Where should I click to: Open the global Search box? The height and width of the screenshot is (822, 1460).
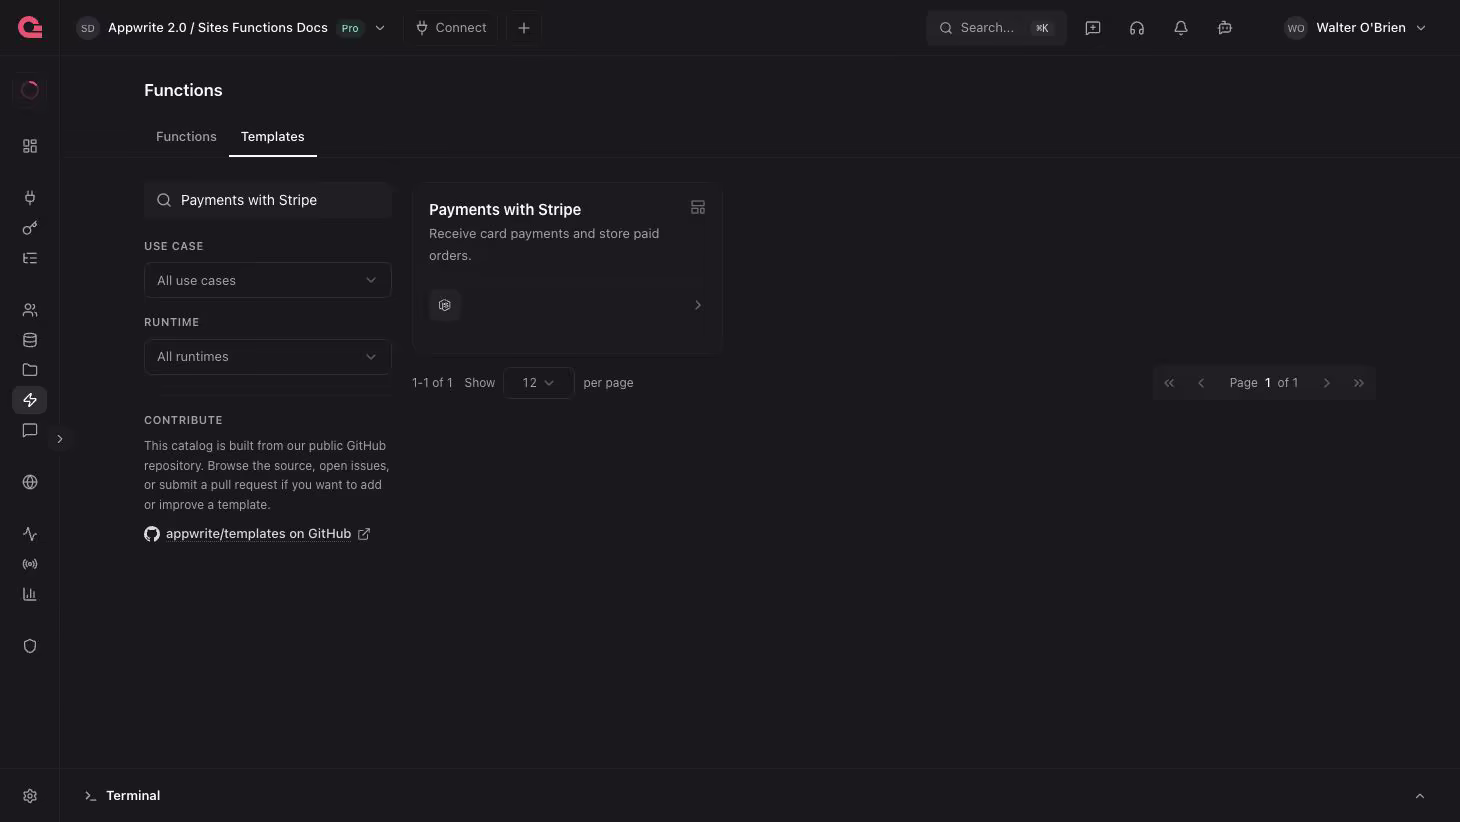point(996,28)
